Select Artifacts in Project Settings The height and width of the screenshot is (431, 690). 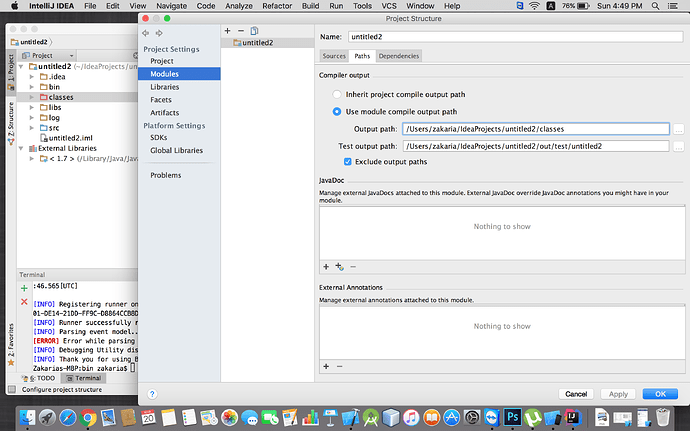165,113
